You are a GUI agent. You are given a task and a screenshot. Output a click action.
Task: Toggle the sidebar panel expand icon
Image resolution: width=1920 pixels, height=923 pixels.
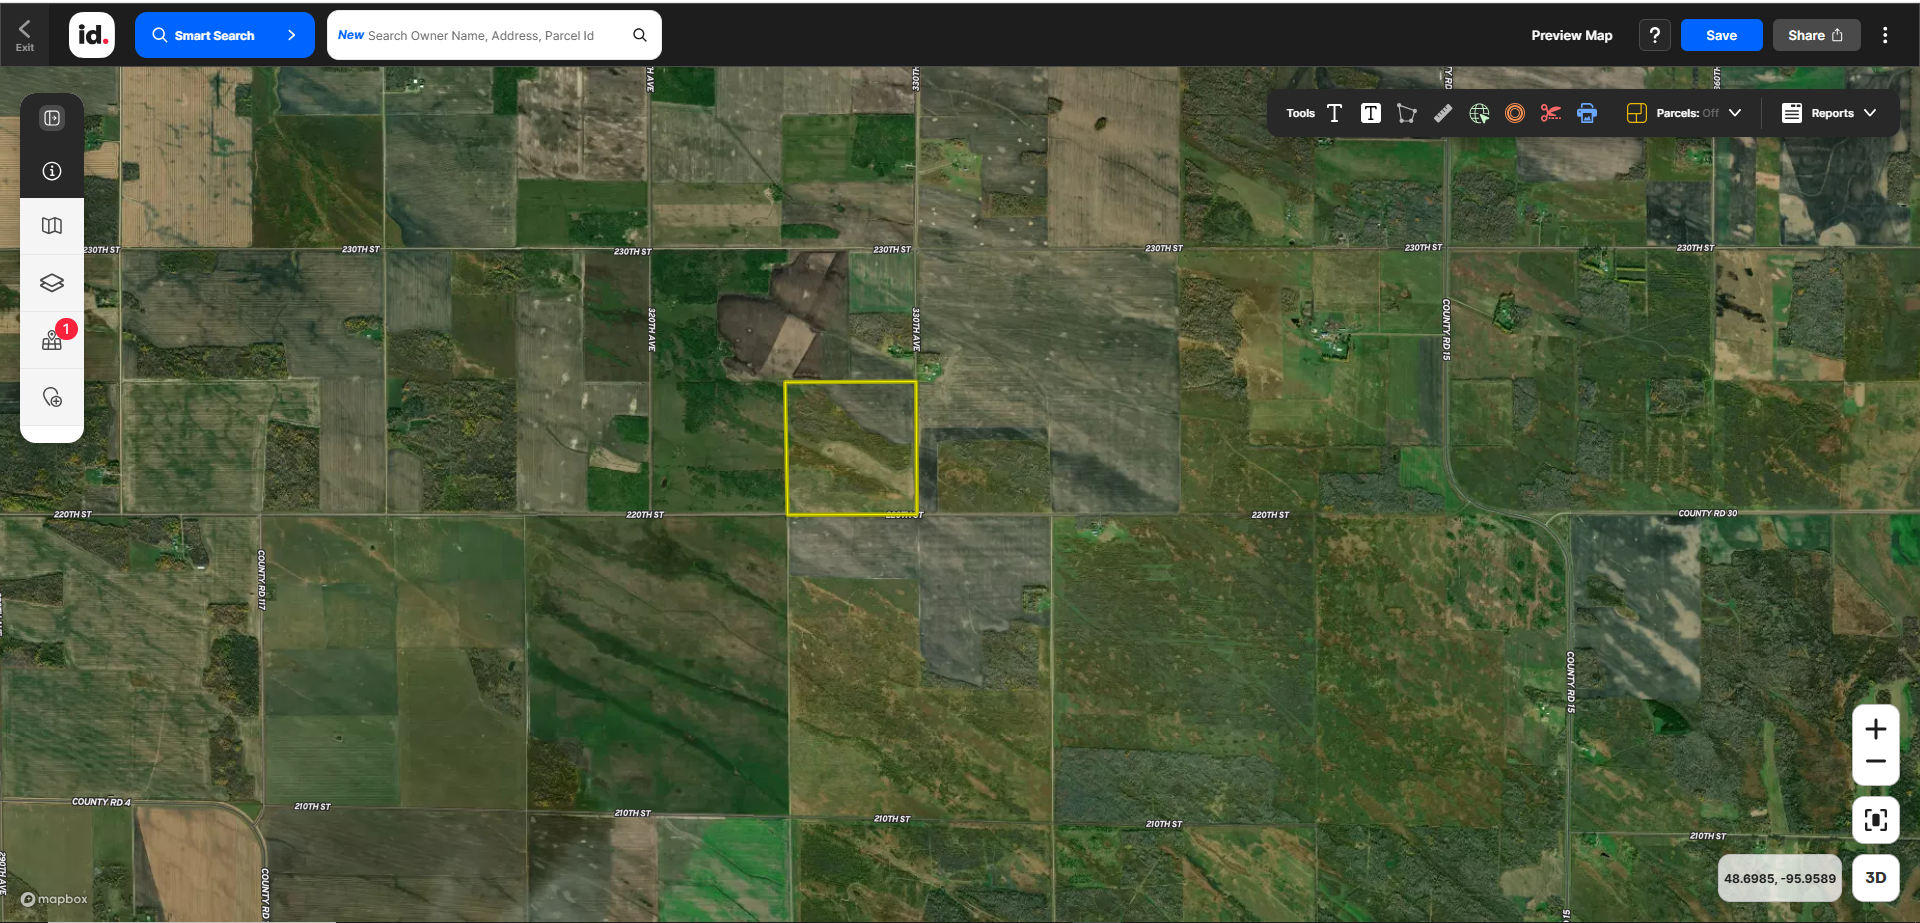coord(52,118)
